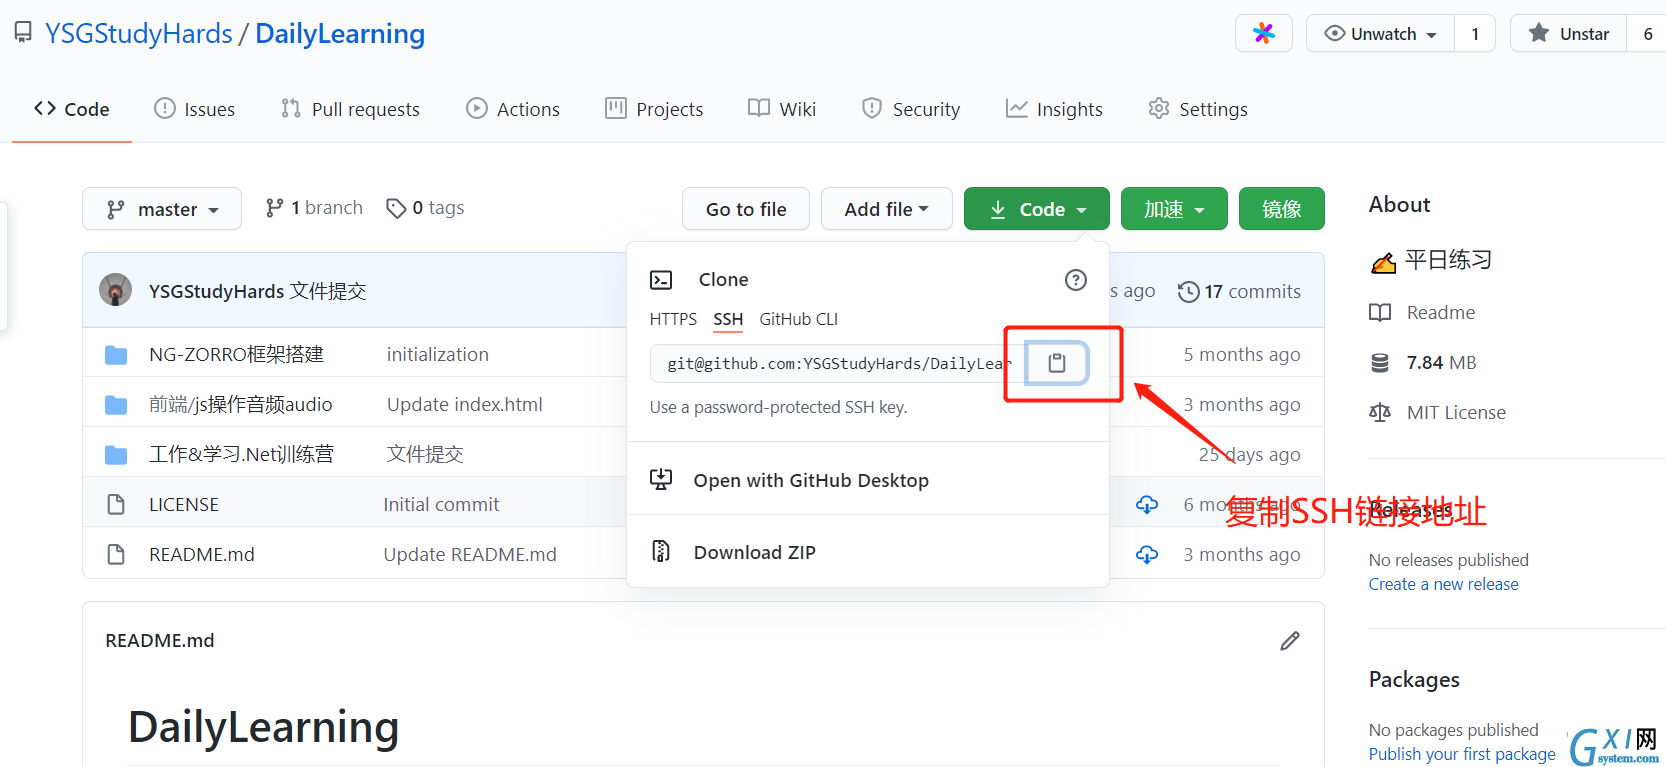This screenshot has height=767, width=1666.
Task: Open the Unwatch dropdown
Action: (1380, 33)
